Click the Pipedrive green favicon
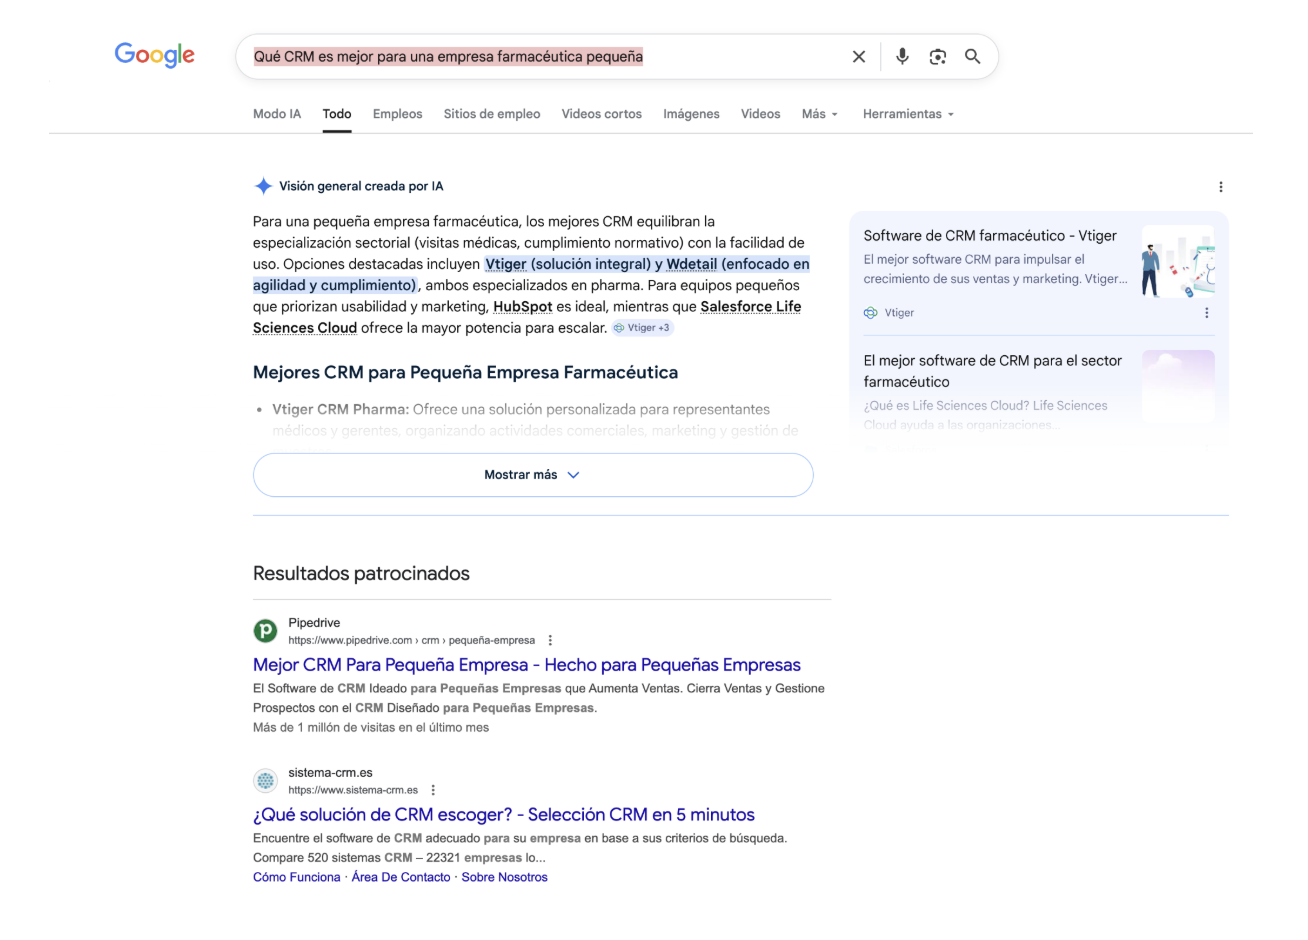This screenshot has height=940, width=1308. coord(265,631)
